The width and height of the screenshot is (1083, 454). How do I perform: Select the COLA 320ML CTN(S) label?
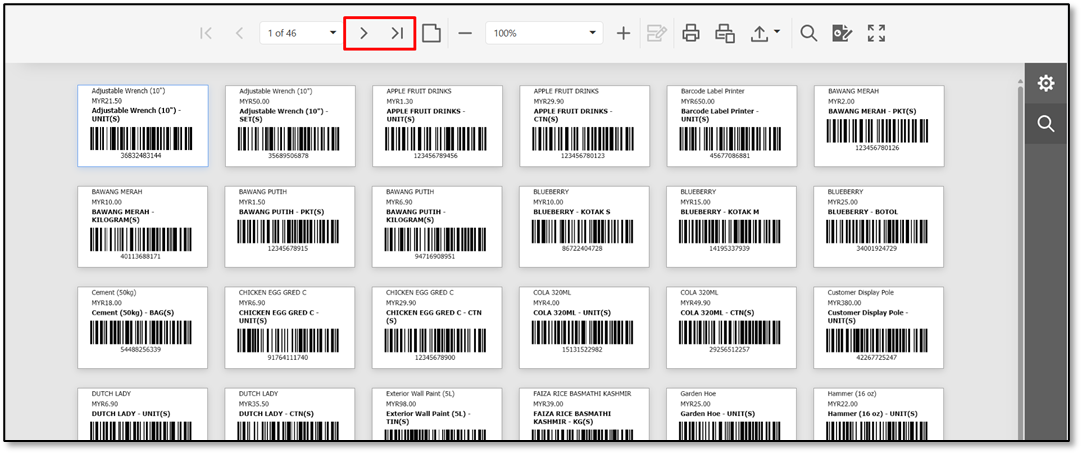[731, 328]
